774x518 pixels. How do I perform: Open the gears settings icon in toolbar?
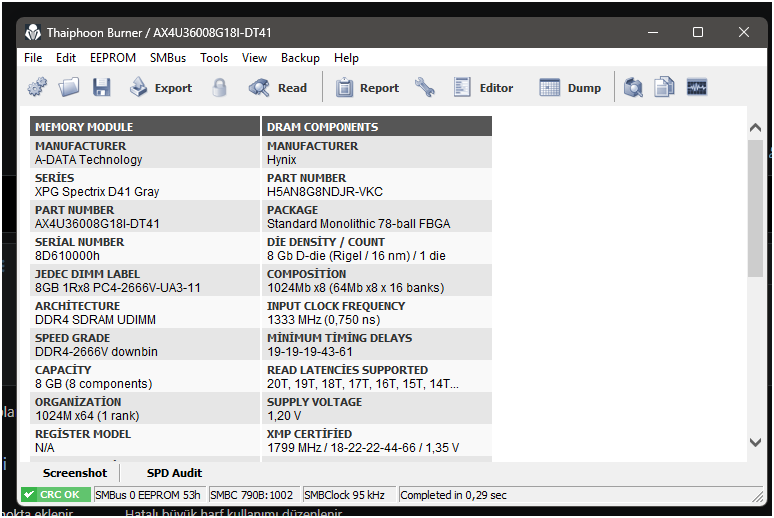[x=37, y=87]
